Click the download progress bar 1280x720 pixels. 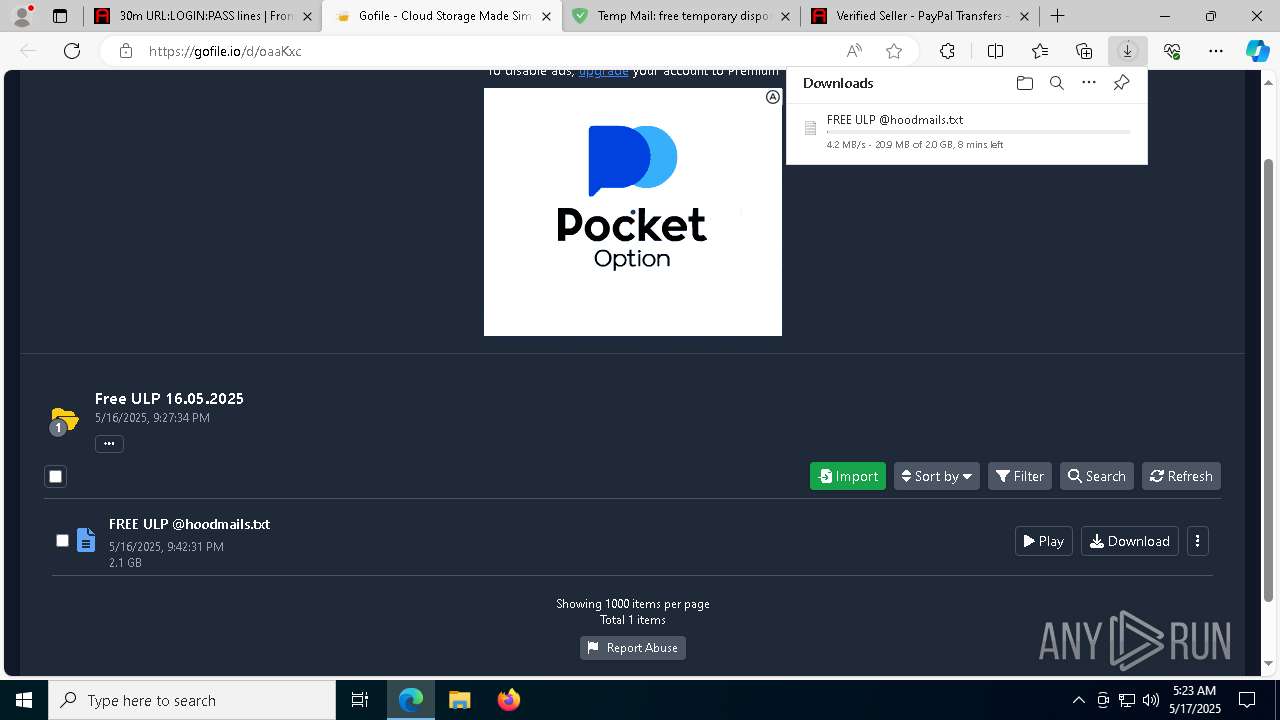click(978, 131)
